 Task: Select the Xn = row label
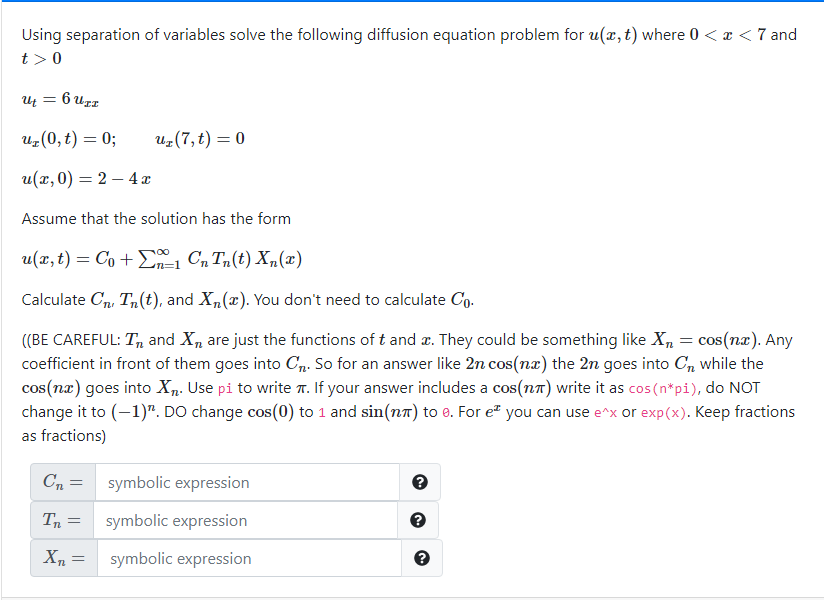62,558
